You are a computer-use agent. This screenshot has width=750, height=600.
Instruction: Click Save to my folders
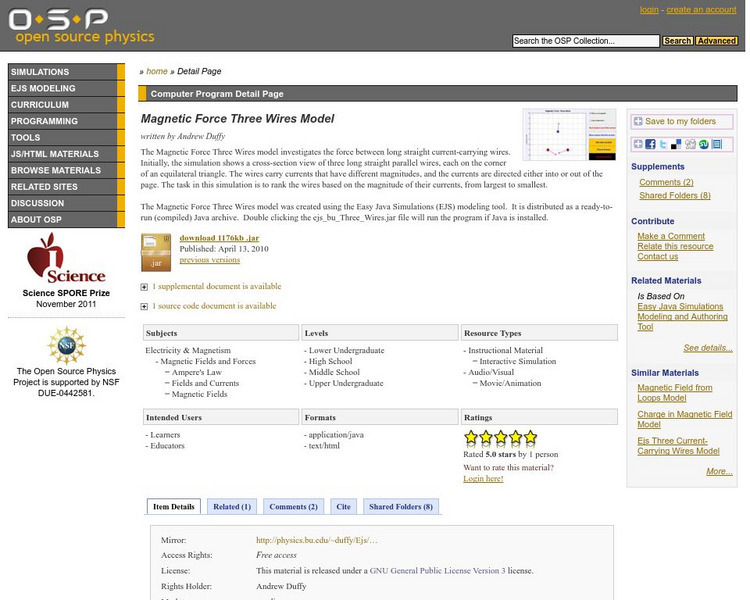point(682,122)
